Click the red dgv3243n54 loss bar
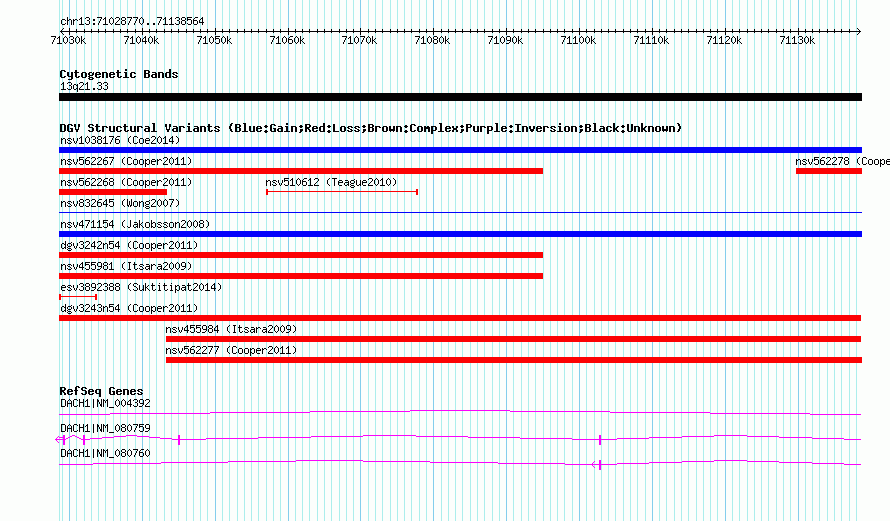 (460, 318)
